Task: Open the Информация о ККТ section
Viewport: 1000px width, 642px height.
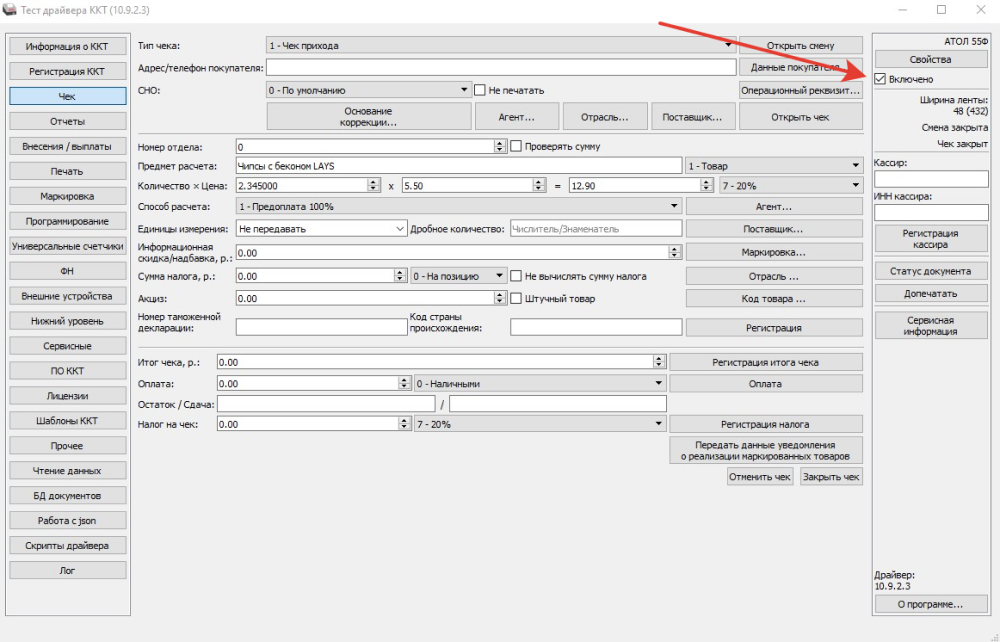Action: 68,47
